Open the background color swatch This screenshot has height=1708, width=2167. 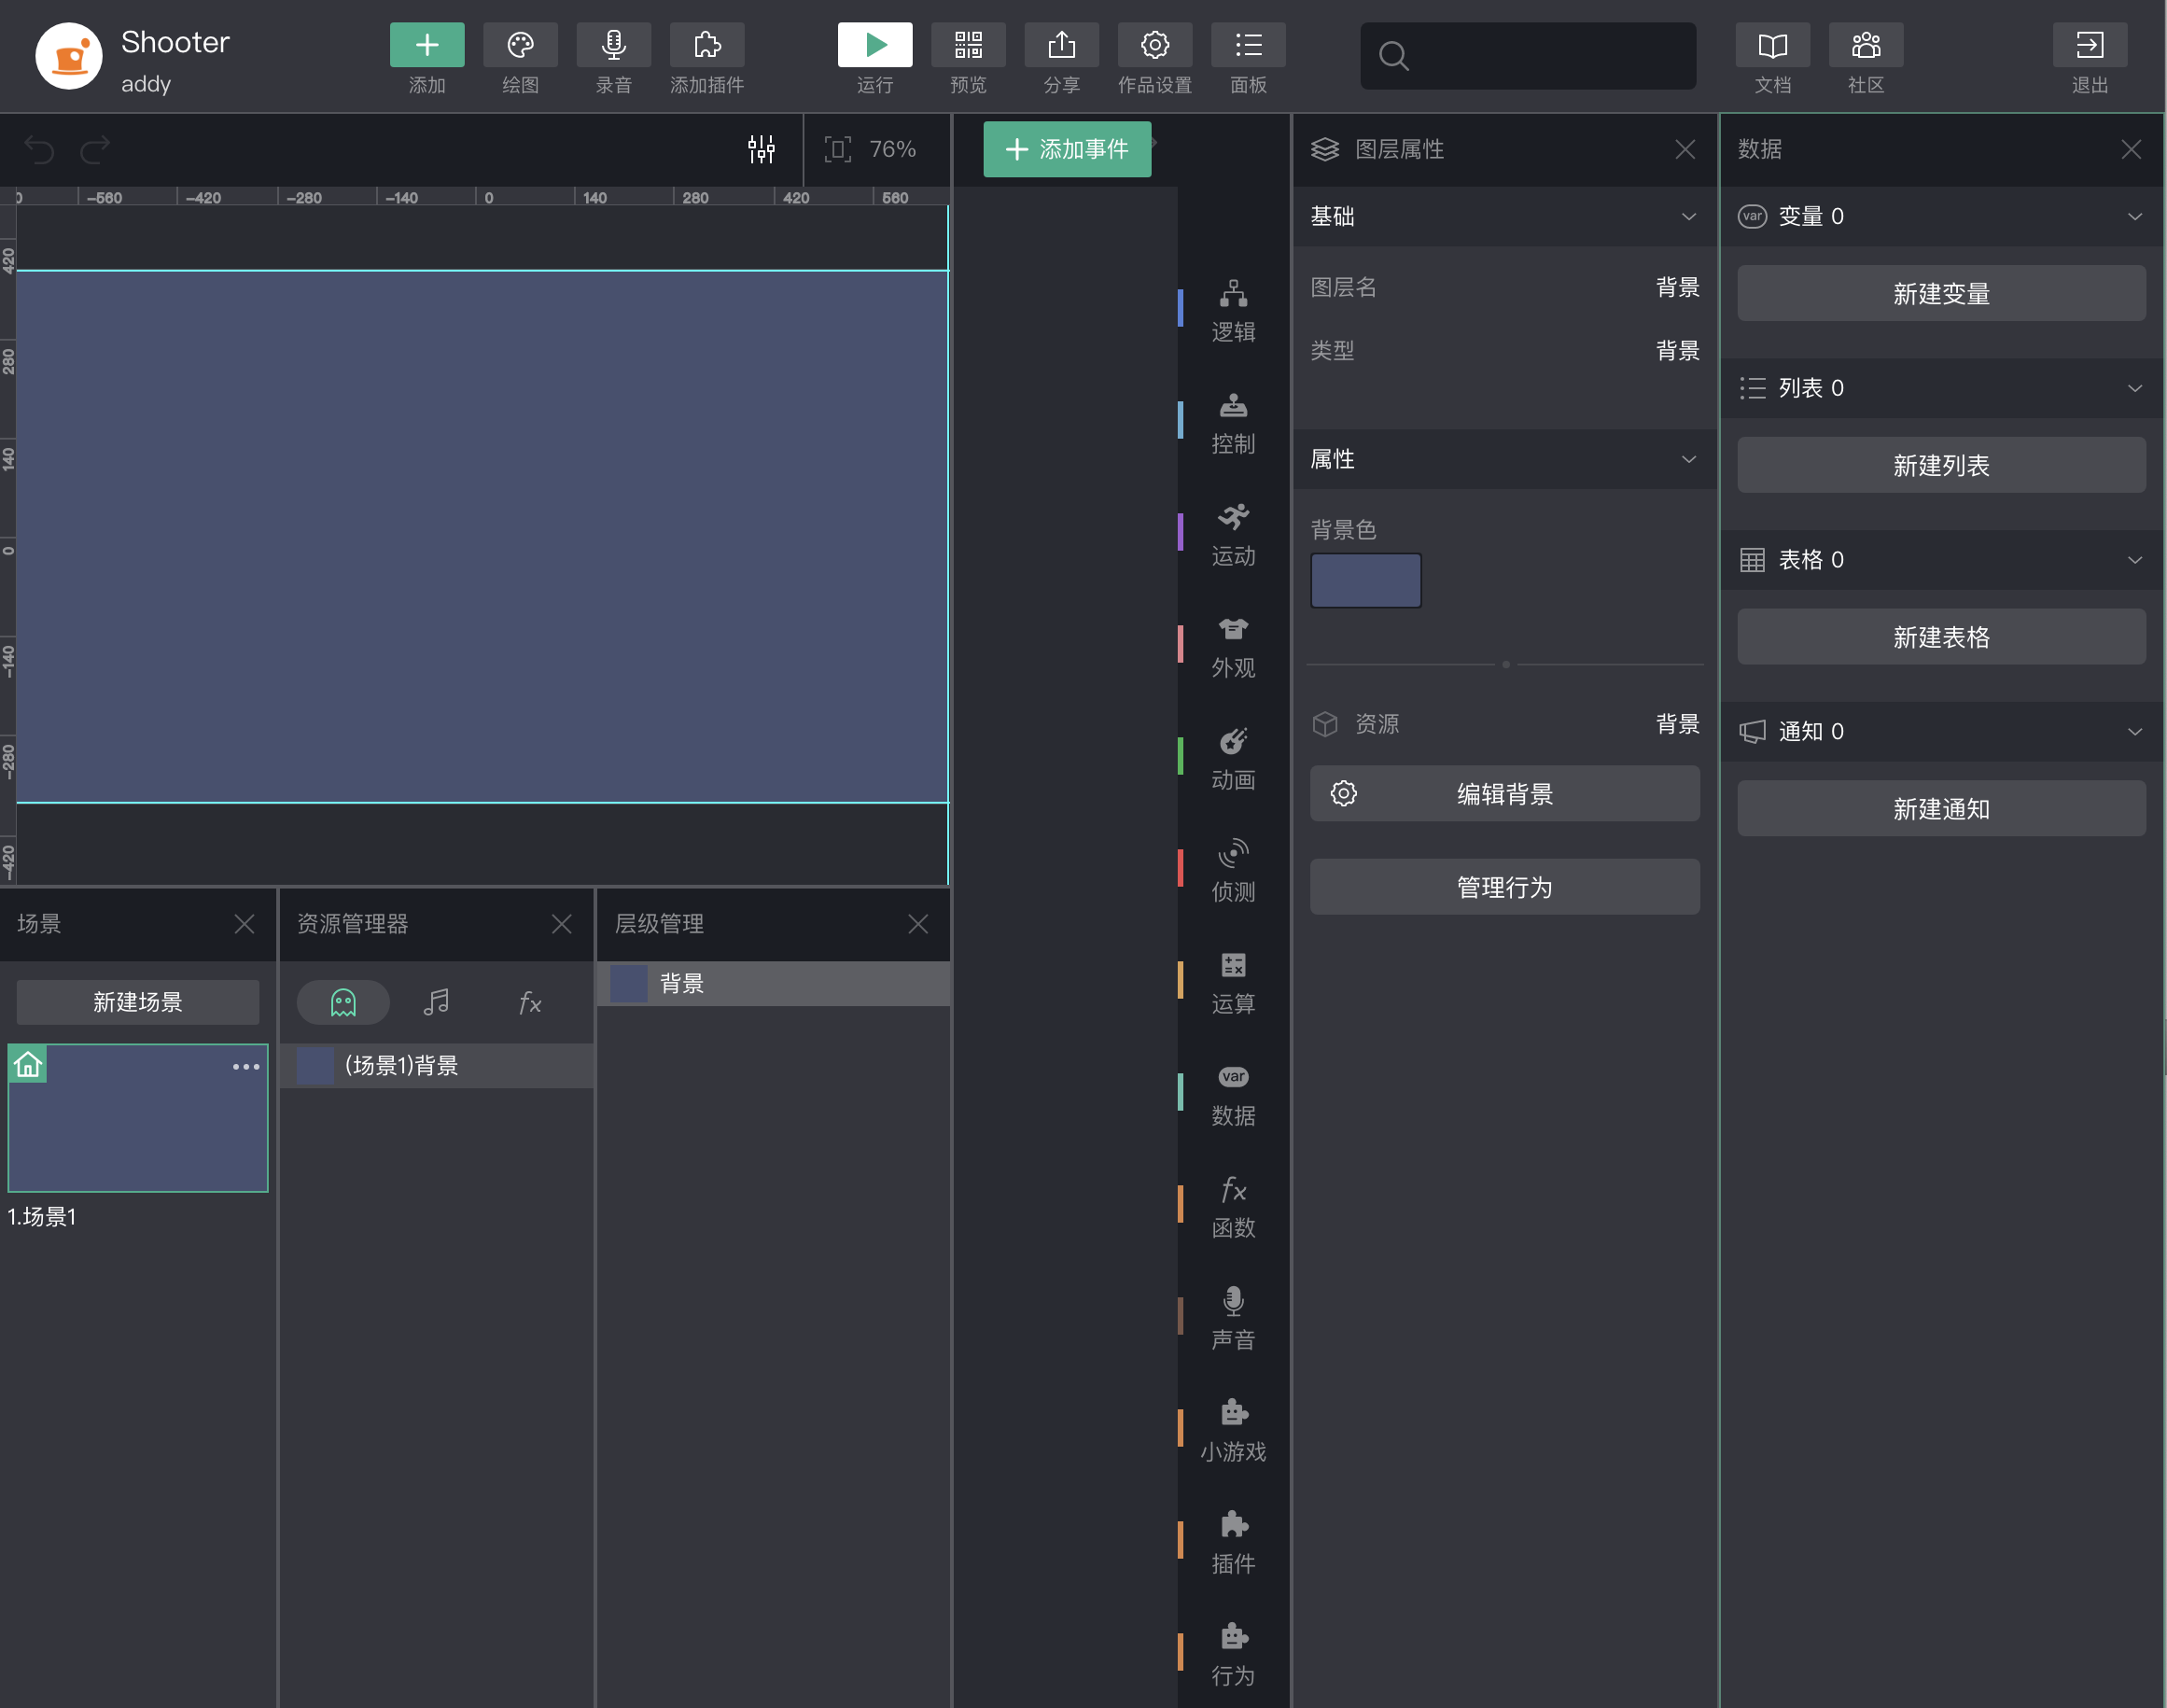point(1366,580)
